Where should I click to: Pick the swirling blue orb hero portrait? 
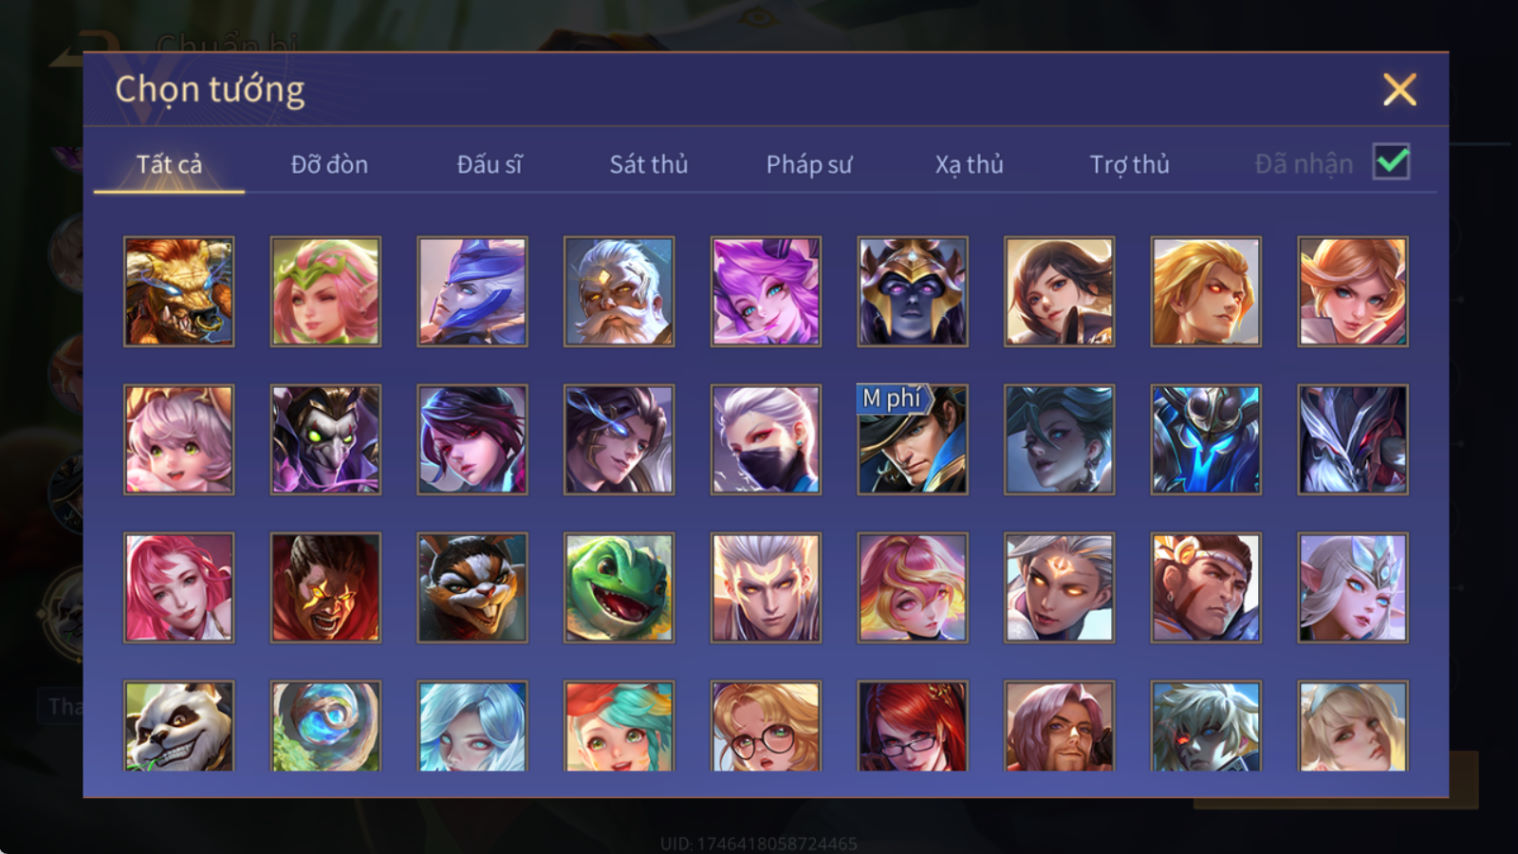tap(326, 726)
